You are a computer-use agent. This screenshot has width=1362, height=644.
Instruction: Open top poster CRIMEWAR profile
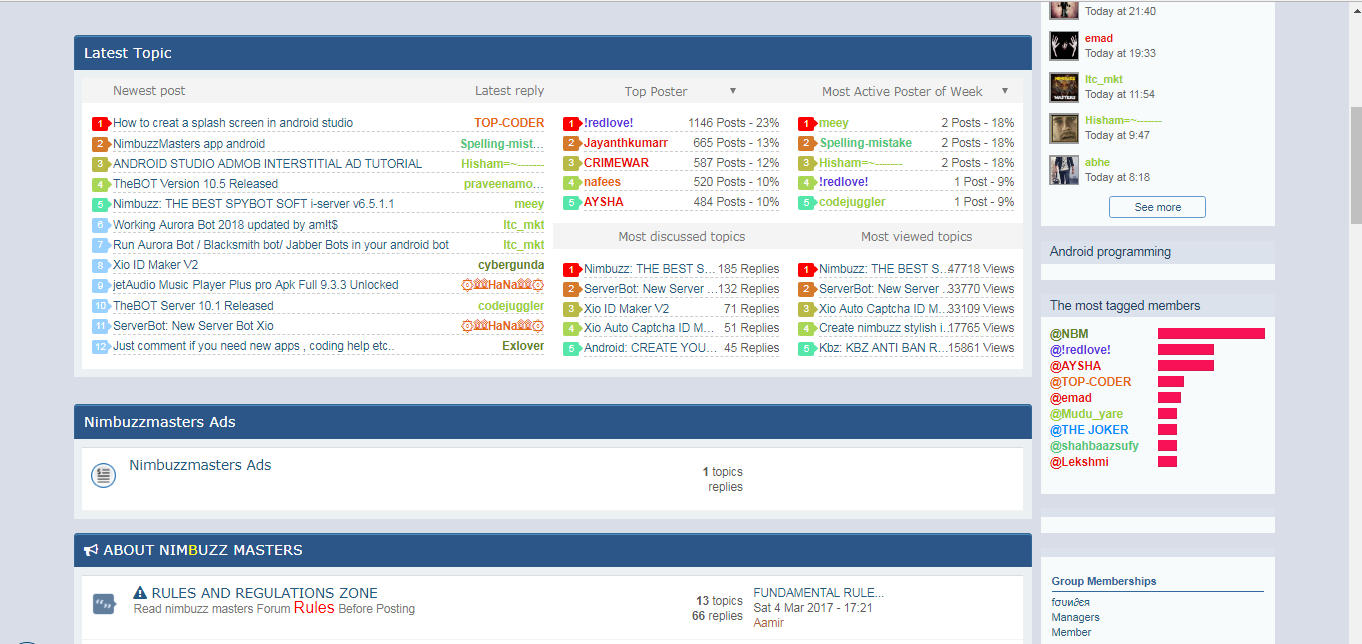pyautogui.click(x=616, y=163)
